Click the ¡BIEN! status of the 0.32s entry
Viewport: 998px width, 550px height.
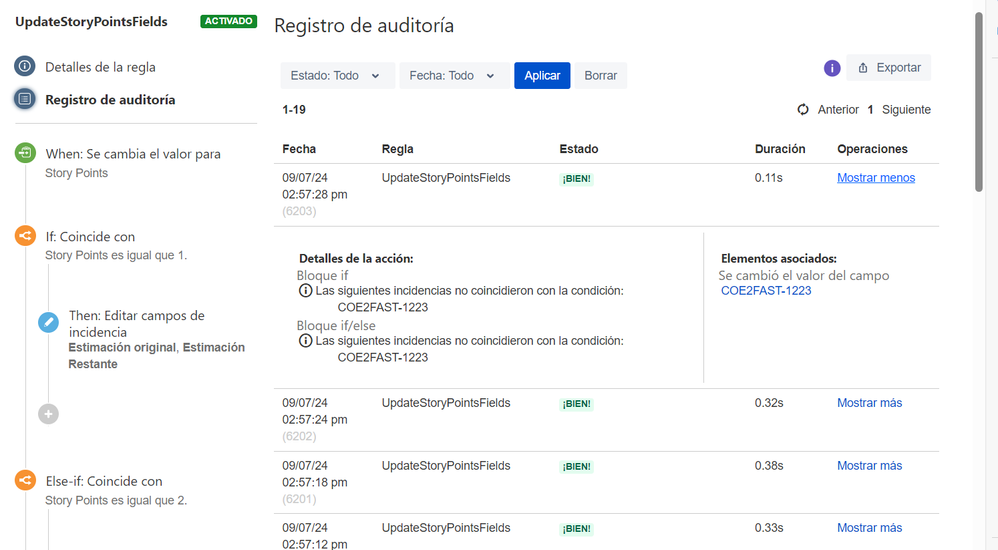pyautogui.click(x=577, y=404)
